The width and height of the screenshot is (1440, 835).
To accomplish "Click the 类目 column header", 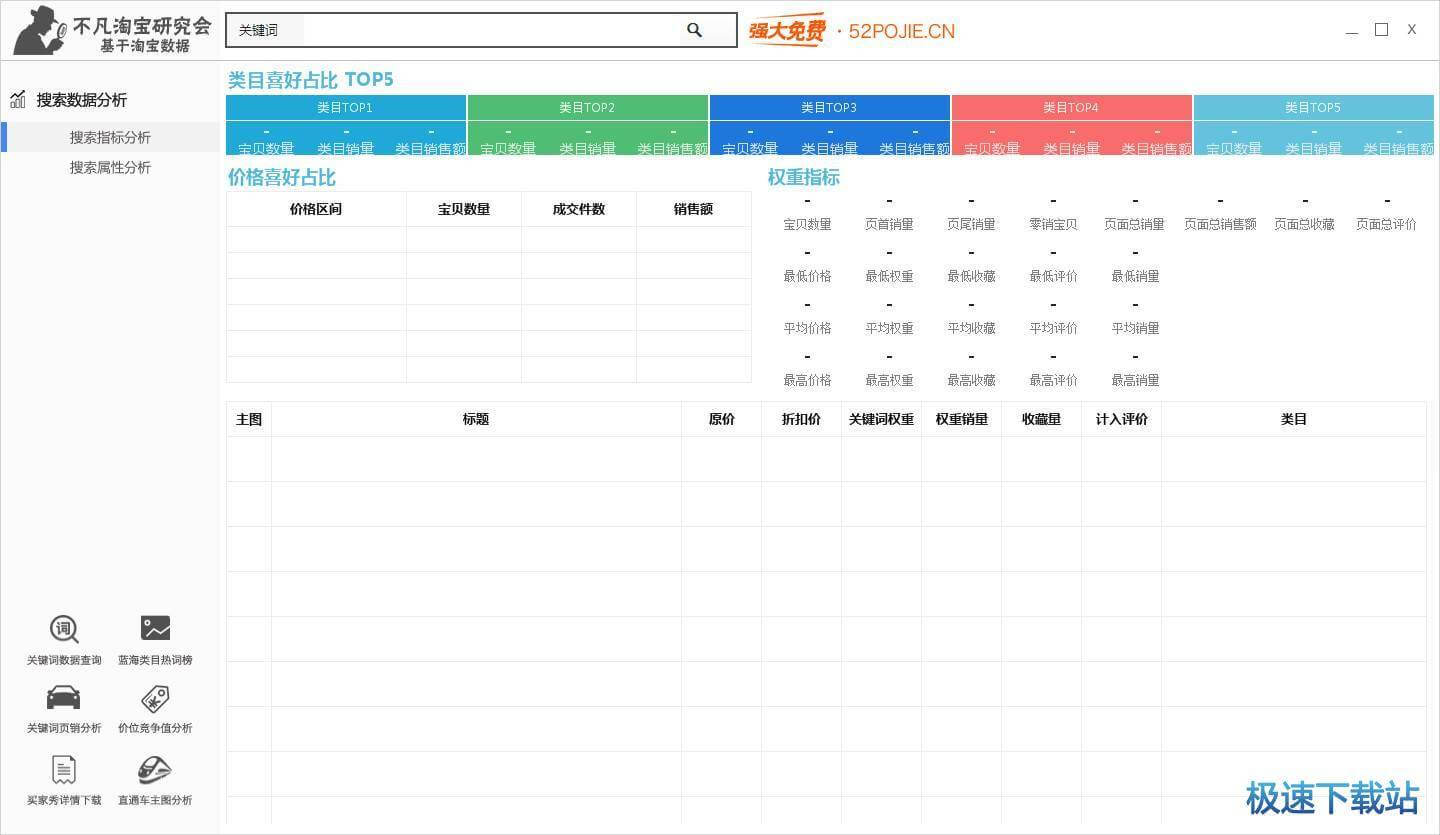I will tap(1294, 419).
